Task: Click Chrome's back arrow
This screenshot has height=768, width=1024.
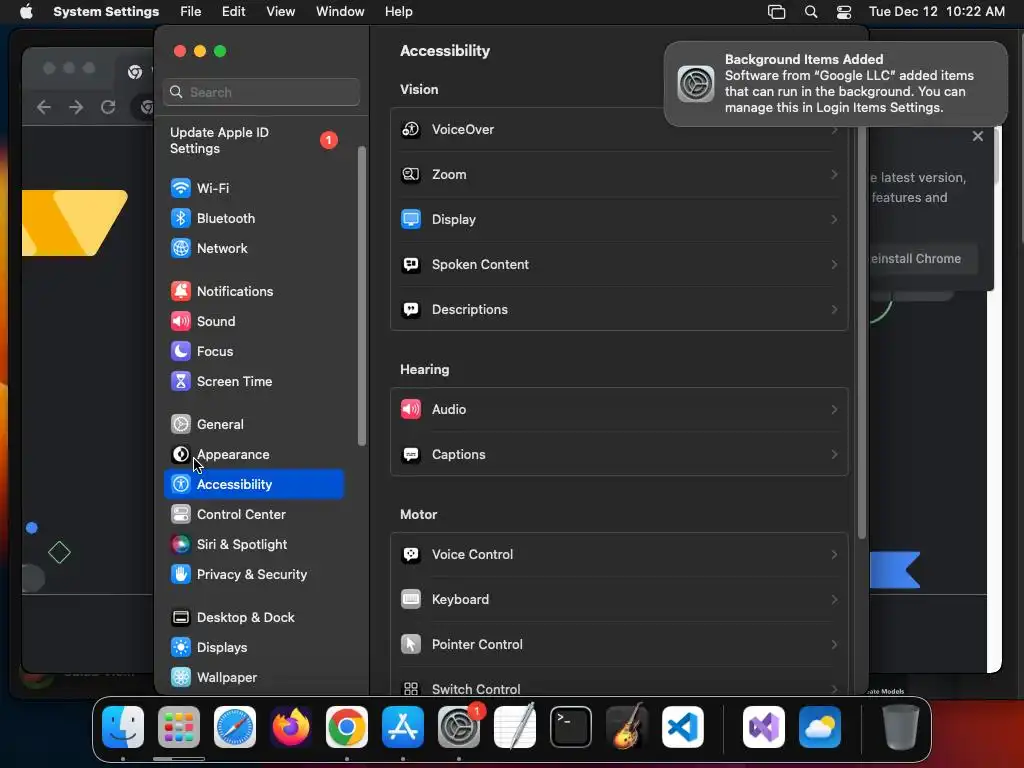Action: [x=44, y=107]
